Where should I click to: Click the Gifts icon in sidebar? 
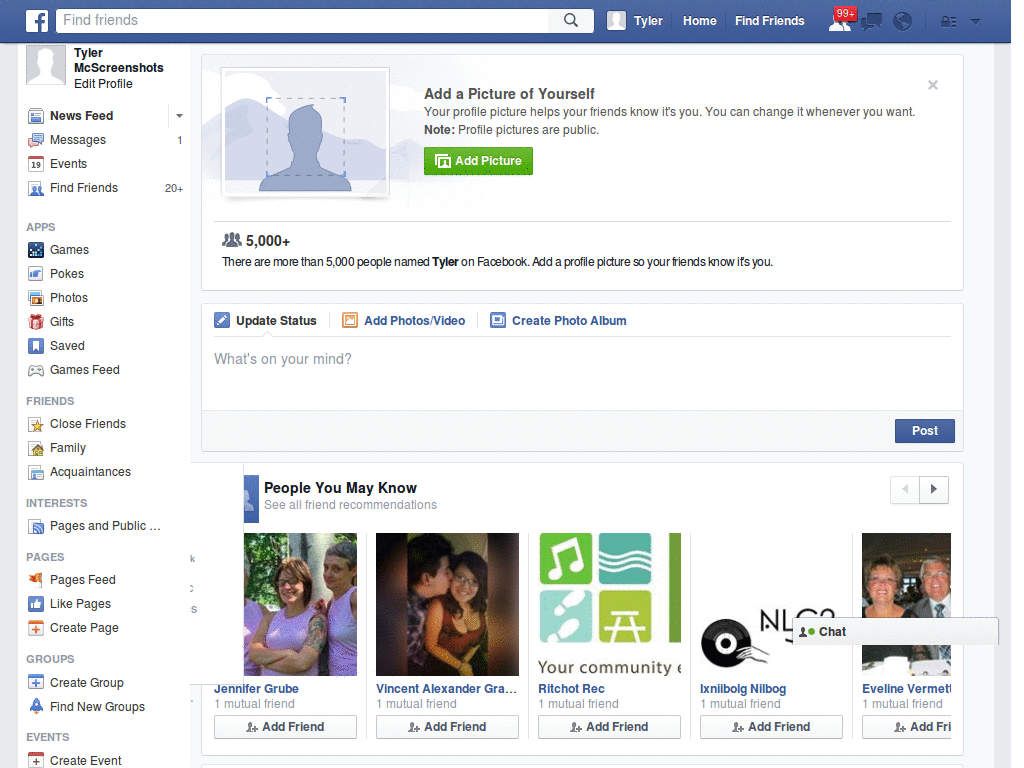[36, 321]
